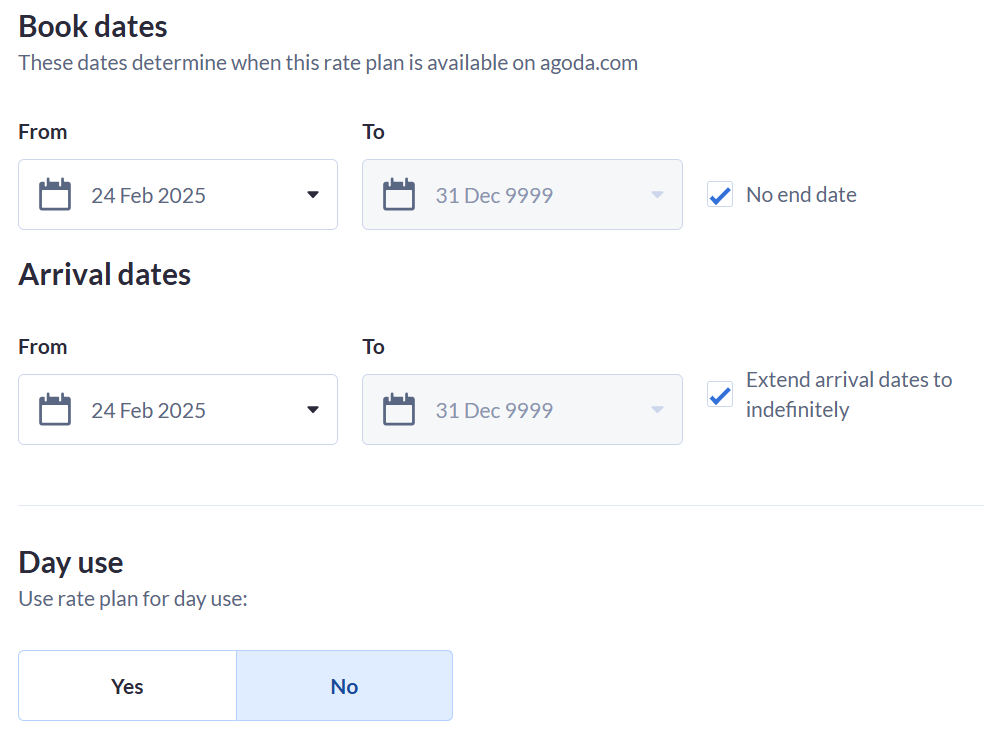Open the Arrival dates From dropdown arrow

313,410
